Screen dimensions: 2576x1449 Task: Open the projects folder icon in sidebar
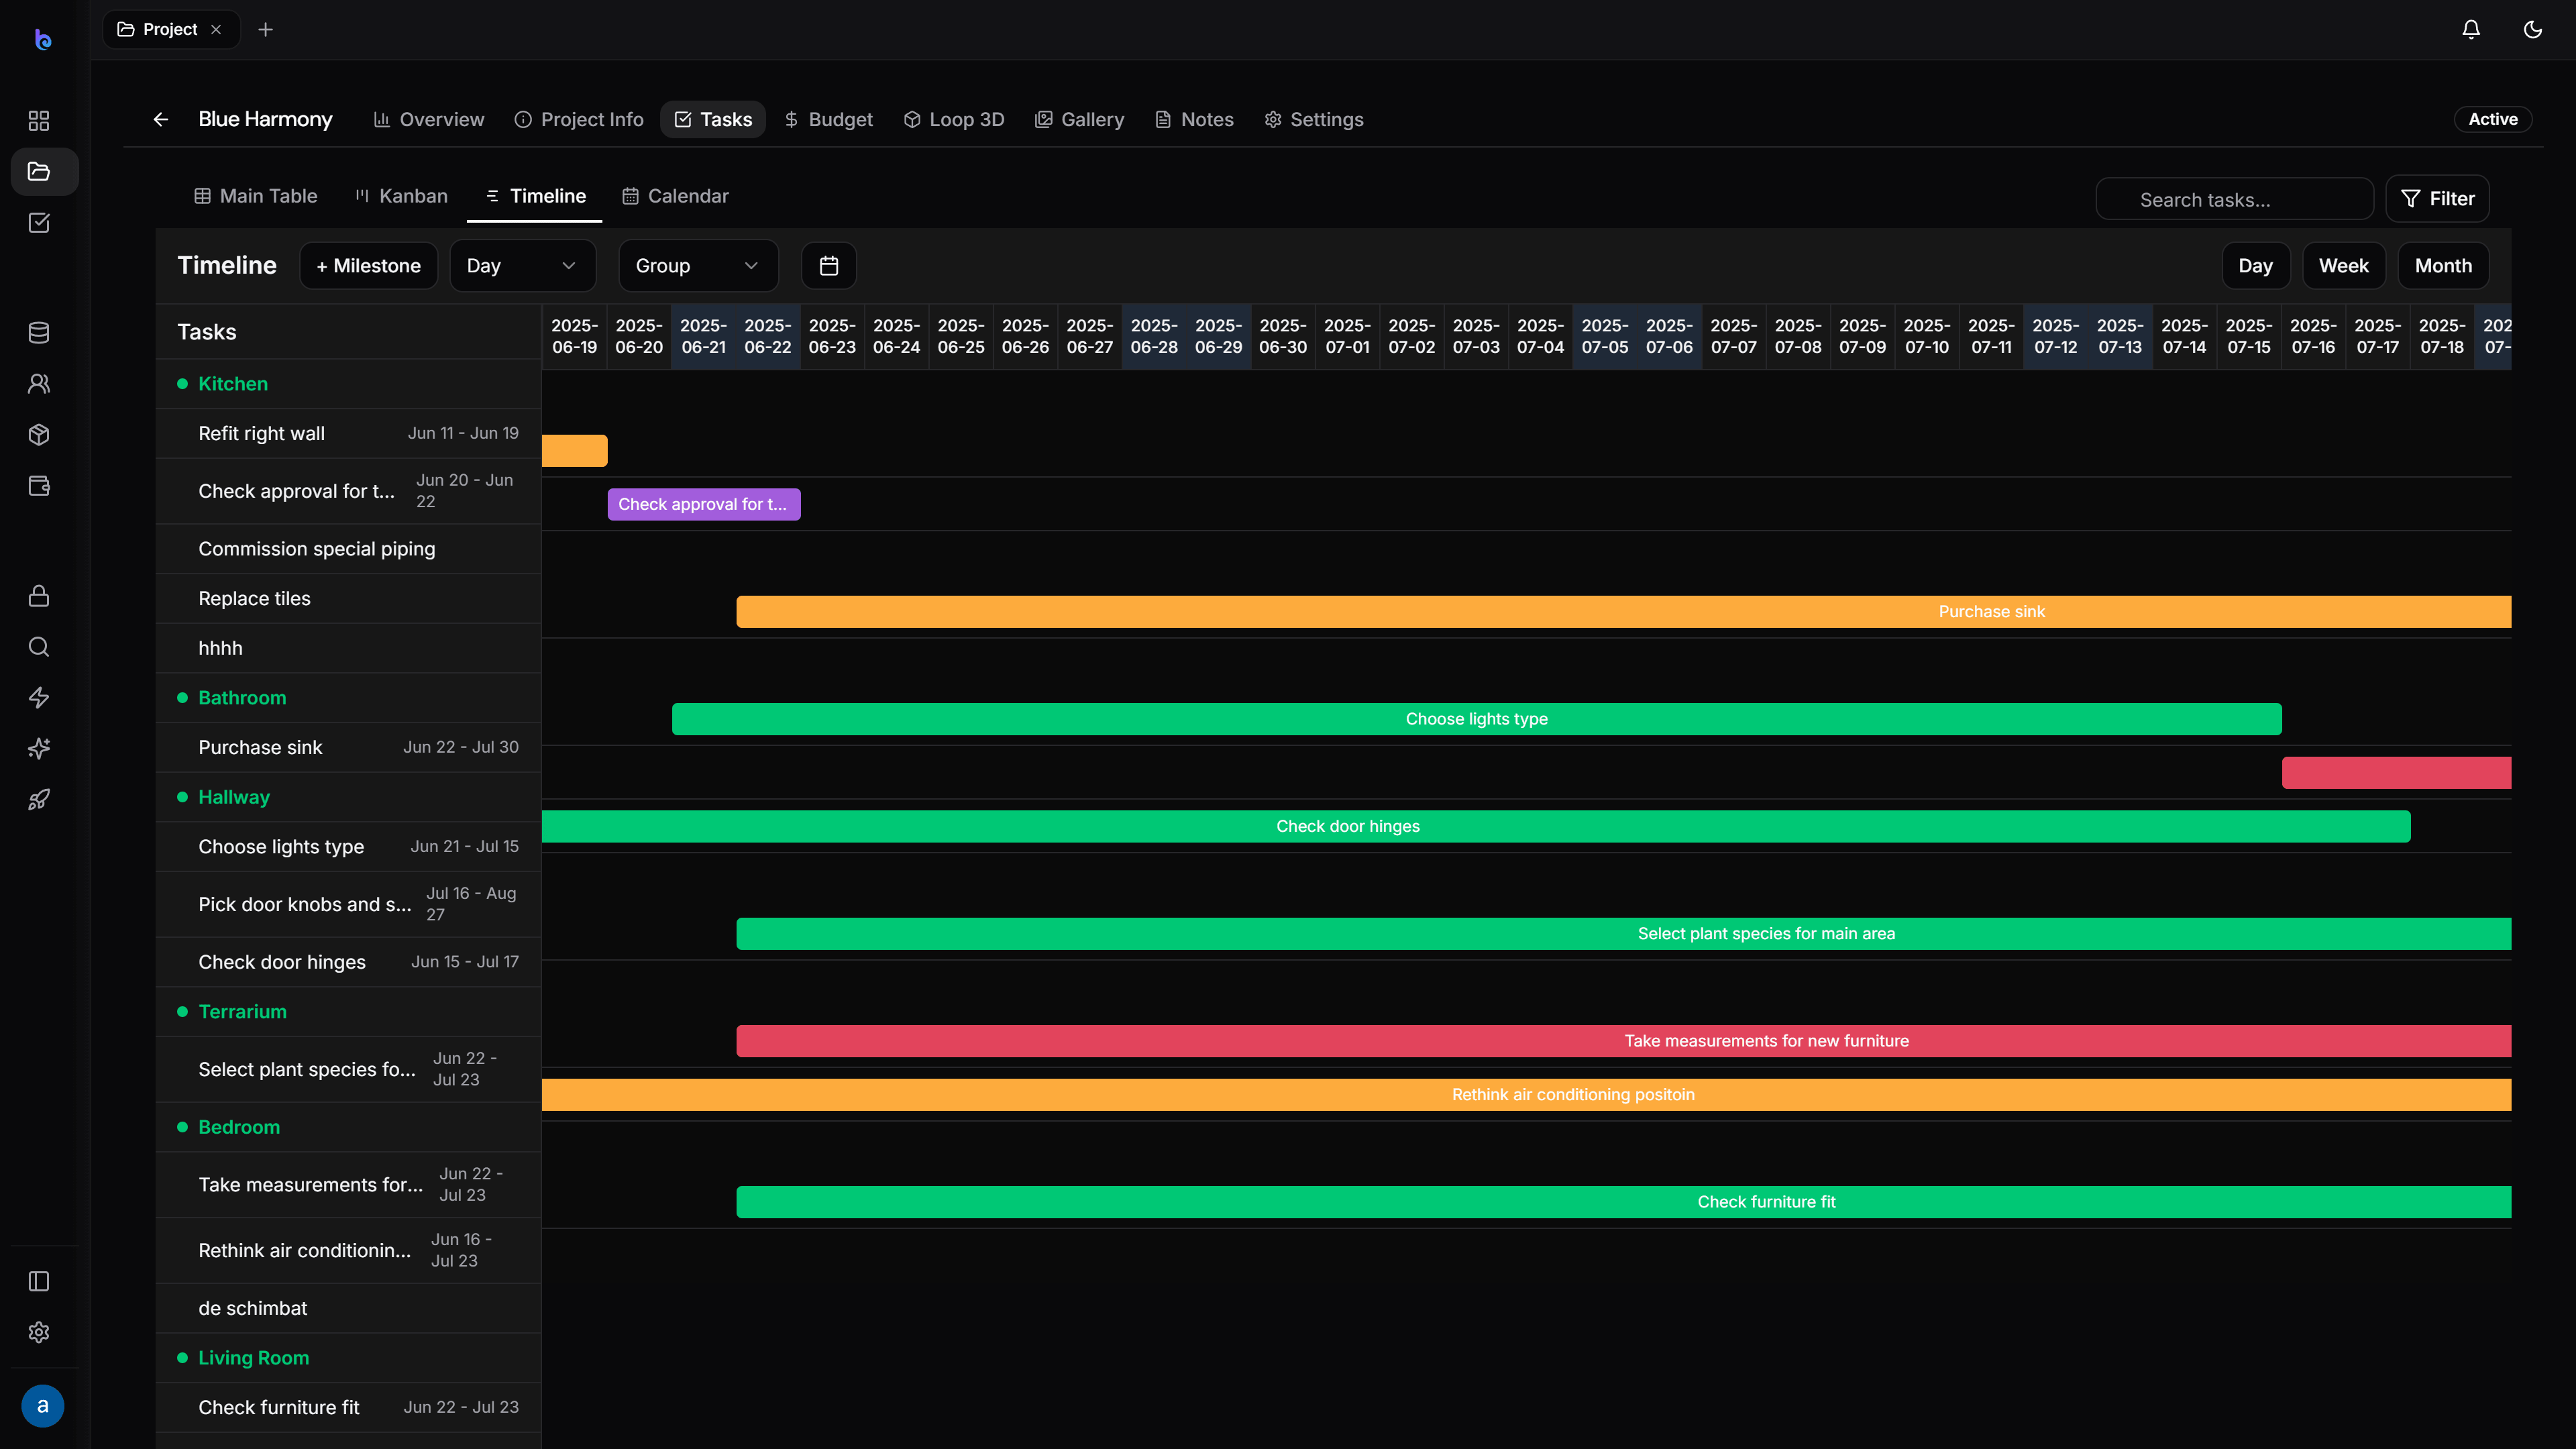tap(39, 172)
